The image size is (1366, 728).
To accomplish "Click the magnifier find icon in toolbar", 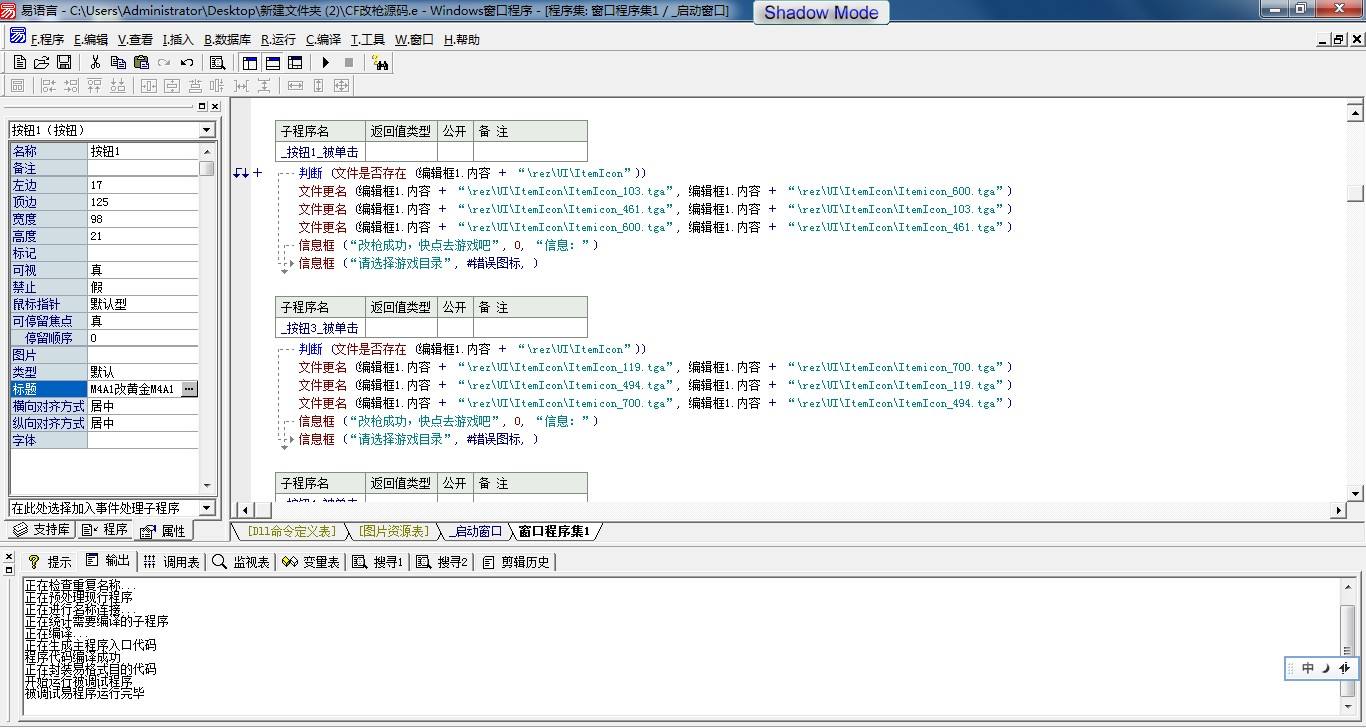I will 217,62.
